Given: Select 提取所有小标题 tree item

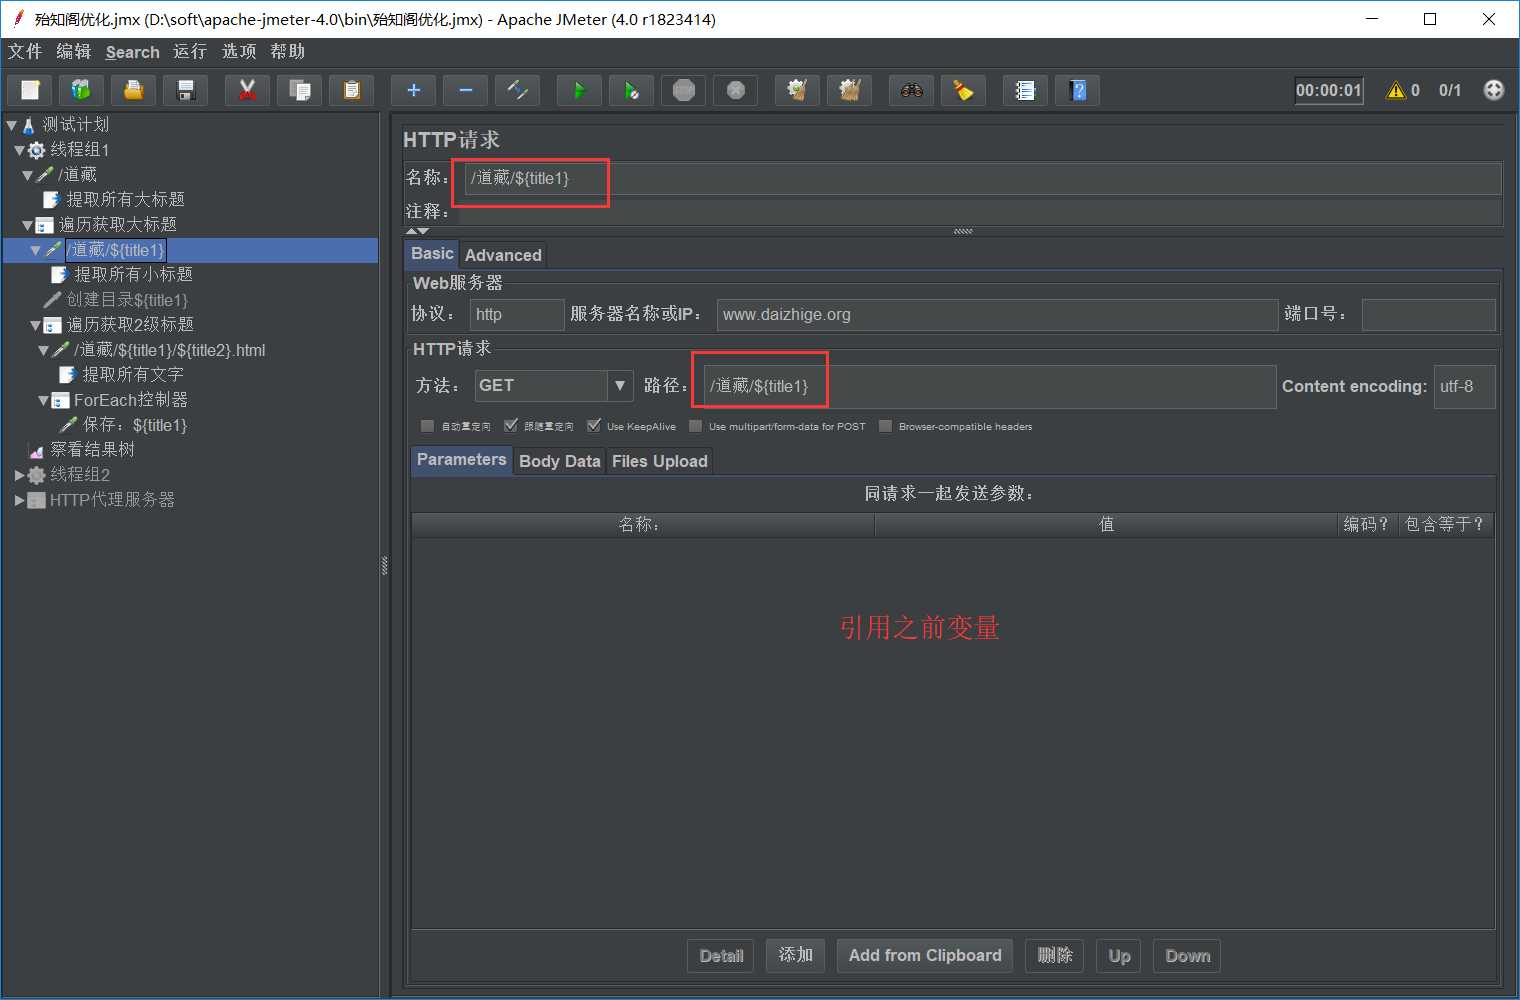Looking at the screenshot, I should tap(133, 275).
